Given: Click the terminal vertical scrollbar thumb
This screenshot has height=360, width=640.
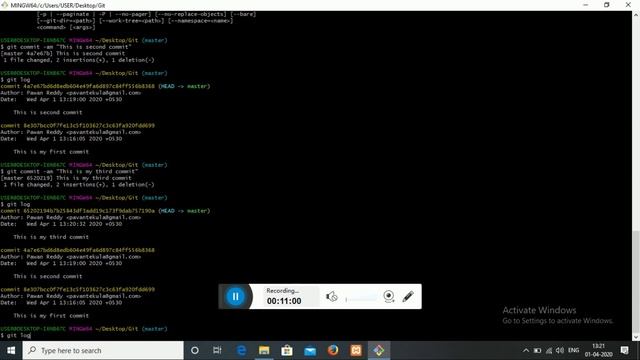Looking at the screenshot, I should click(636, 282).
